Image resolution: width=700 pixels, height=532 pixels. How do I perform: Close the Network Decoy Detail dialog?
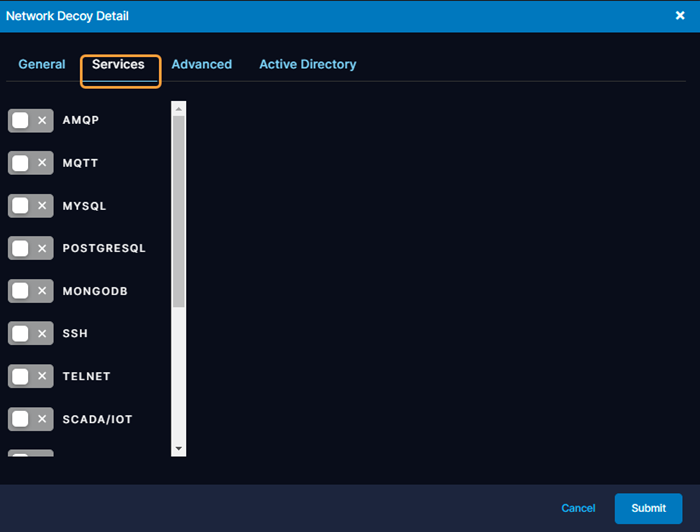(x=680, y=16)
